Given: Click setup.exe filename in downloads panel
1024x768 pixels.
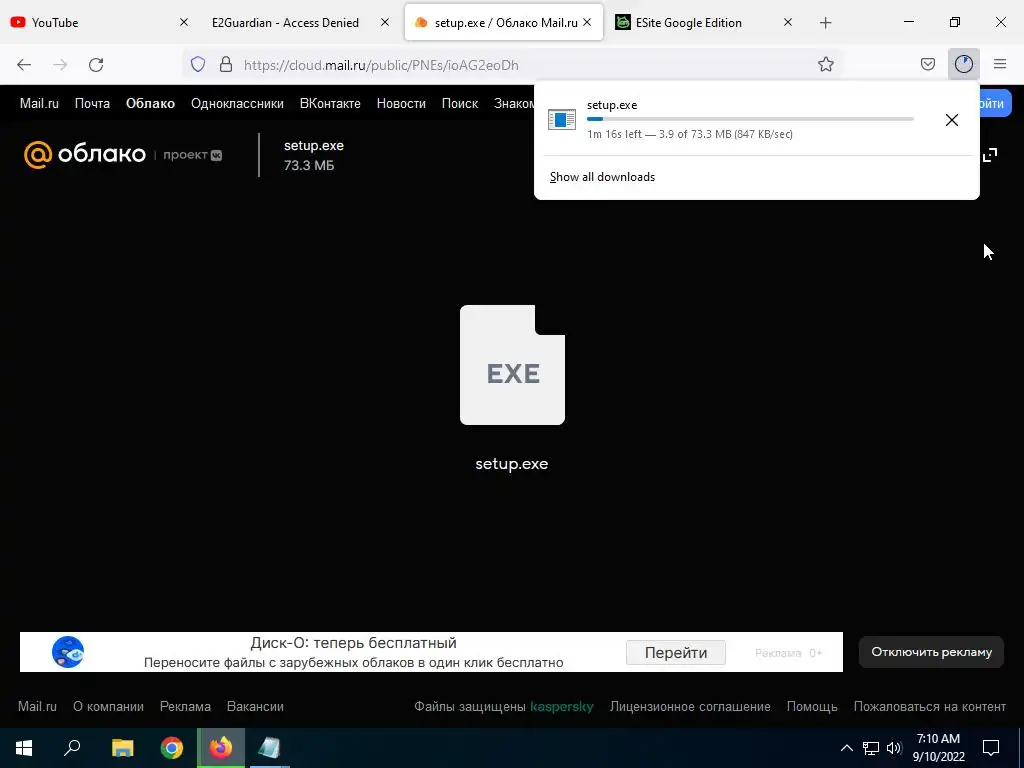Looking at the screenshot, I should (x=612, y=104).
